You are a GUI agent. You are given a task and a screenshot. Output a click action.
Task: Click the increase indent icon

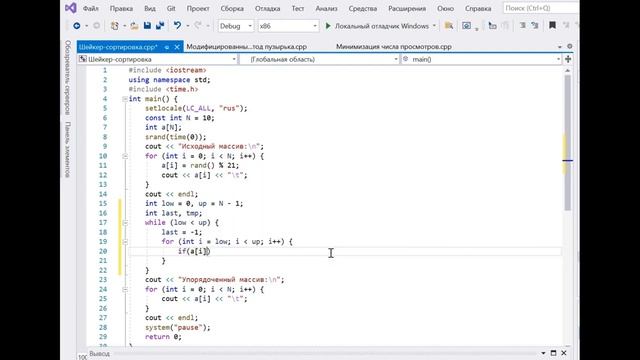(535, 26)
